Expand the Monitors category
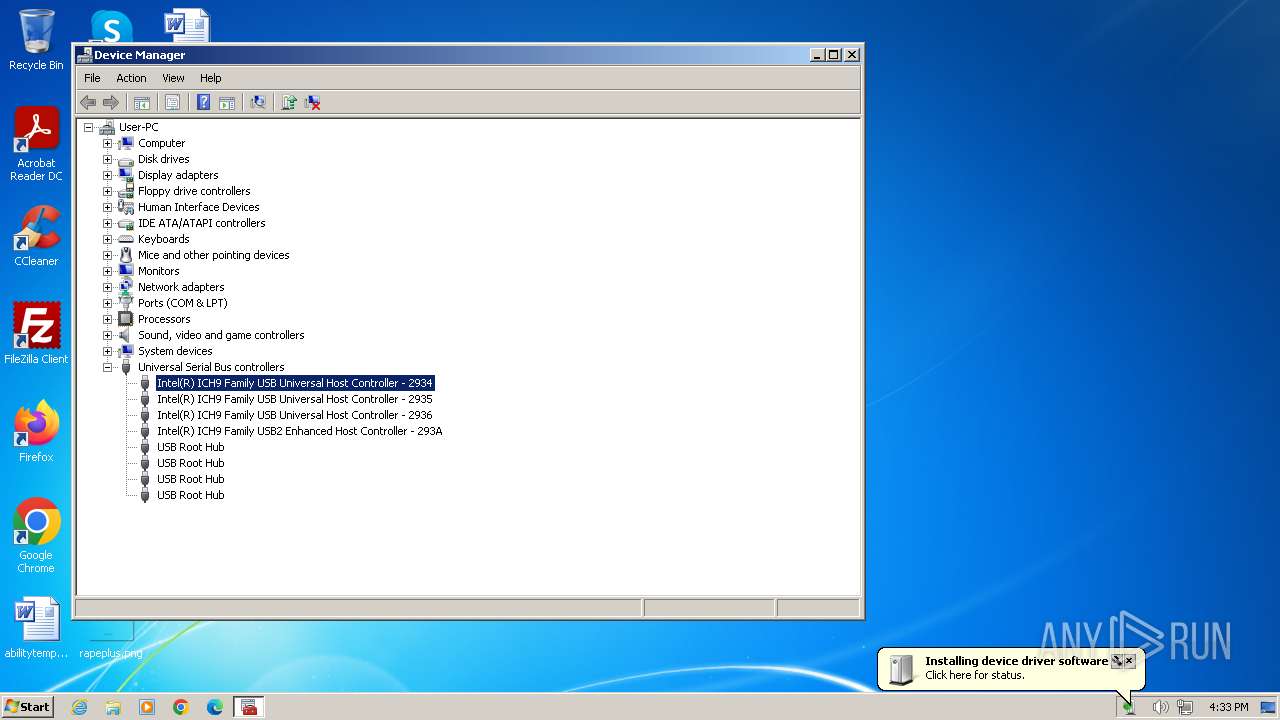Screen dimensions: 1280x720 tap(107, 271)
